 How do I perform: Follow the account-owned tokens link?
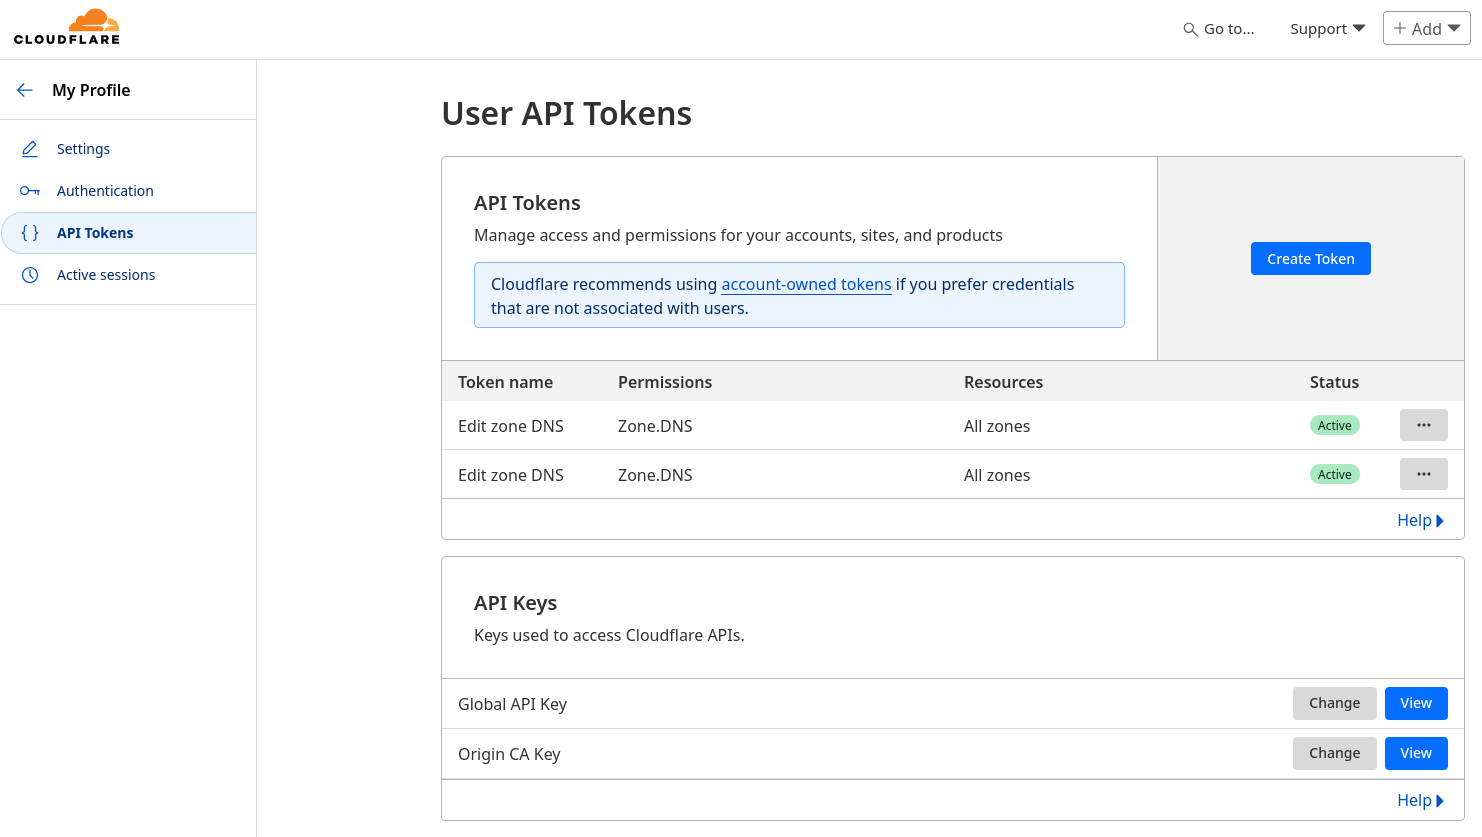tap(806, 284)
